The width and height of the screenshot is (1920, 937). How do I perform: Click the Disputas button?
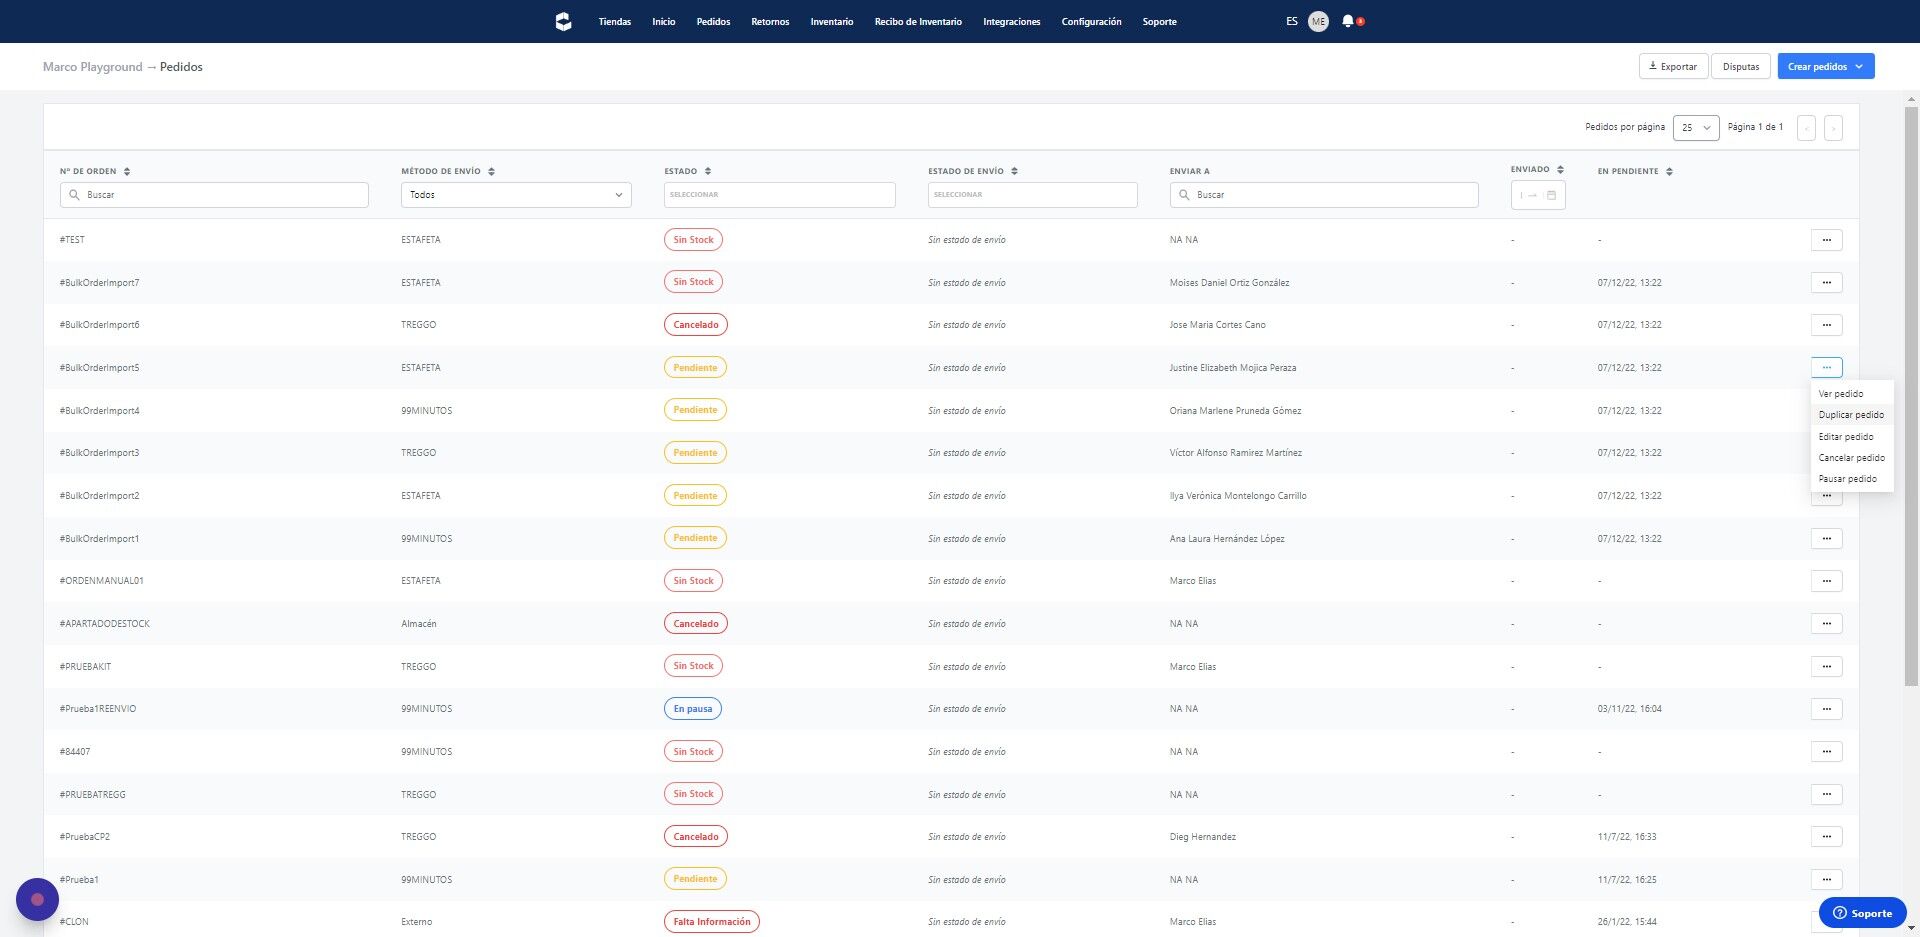1740,66
